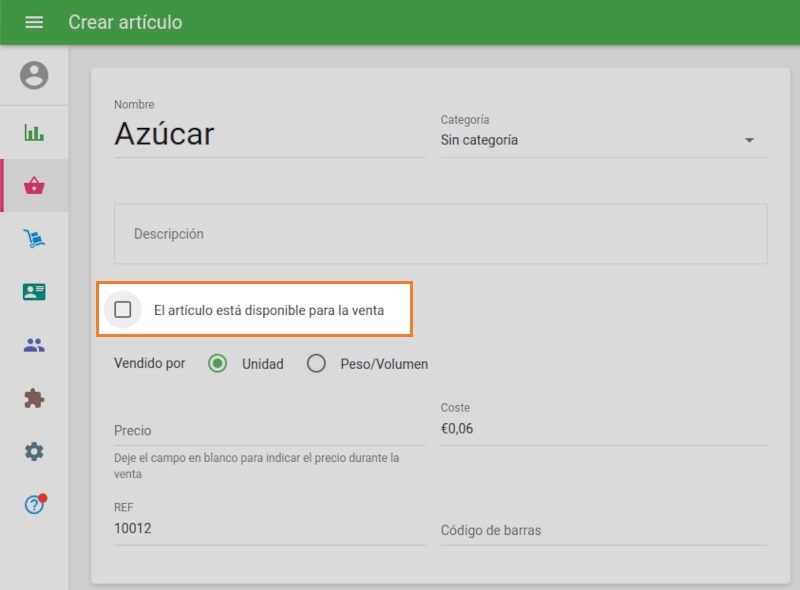The width and height of the screenshot is (800, 590).
Task: Open Inventory management cart icon
Action: [x=34, y=238]
